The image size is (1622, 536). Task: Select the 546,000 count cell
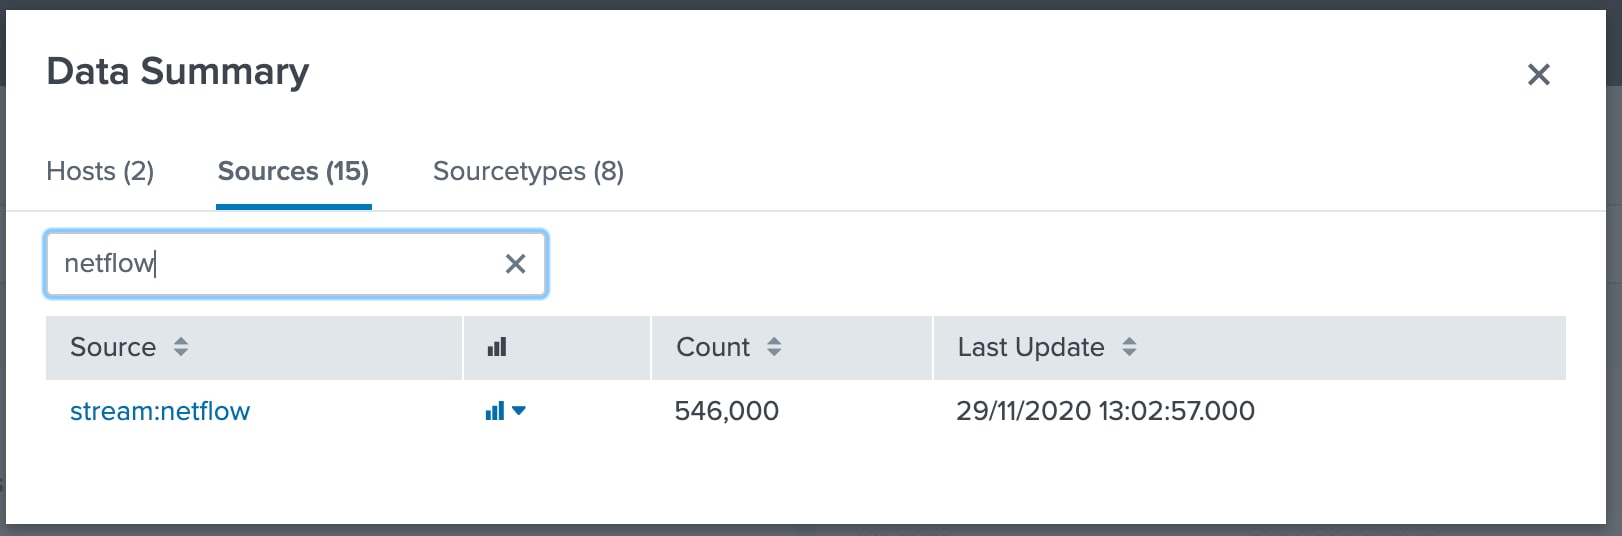[x=726, y=411]
